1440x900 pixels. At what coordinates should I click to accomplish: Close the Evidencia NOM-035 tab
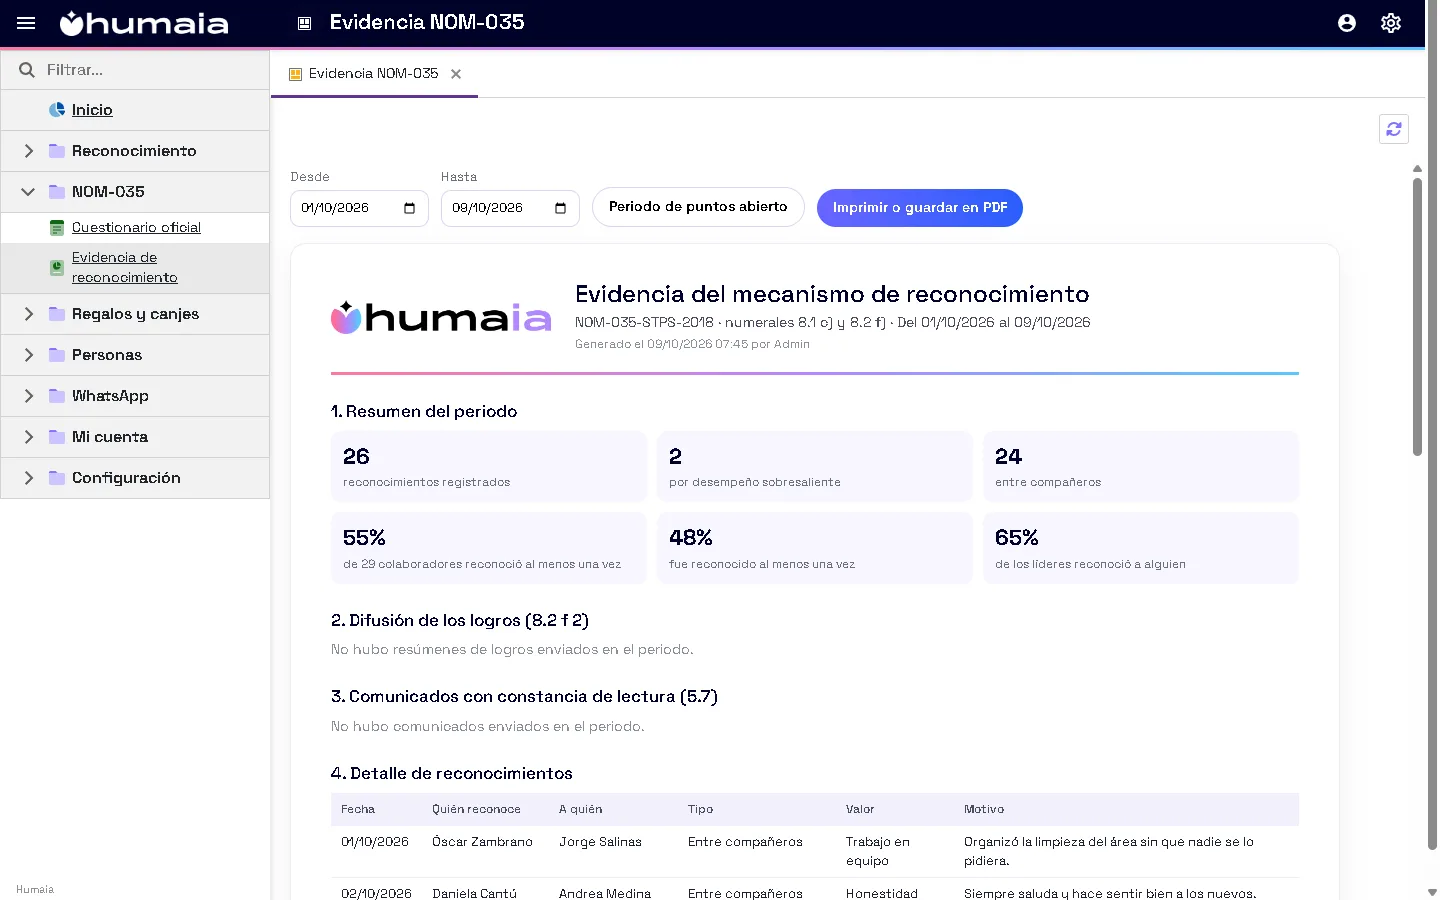point(456,74)
